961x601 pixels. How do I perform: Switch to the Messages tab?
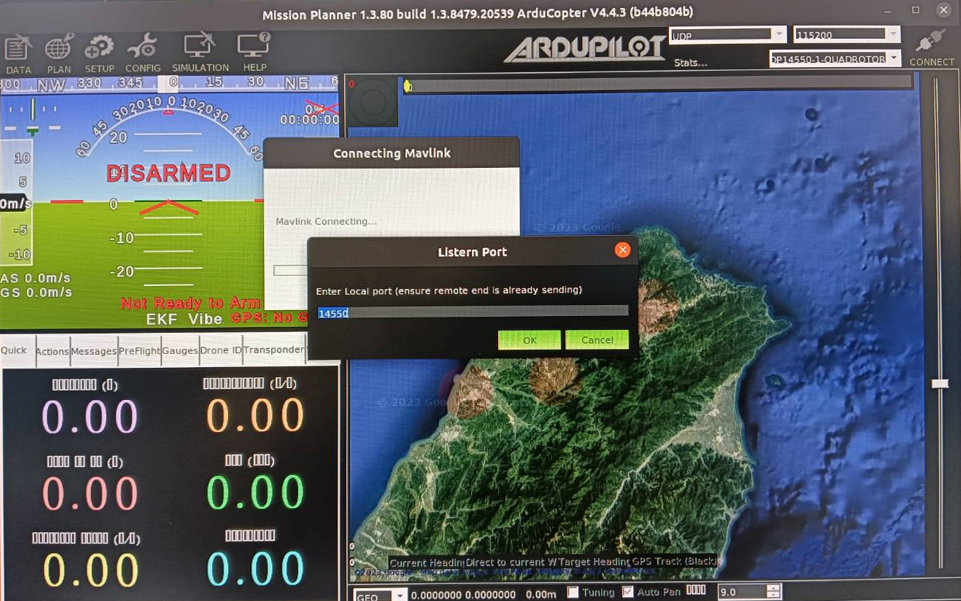click(x=93, y=351)
